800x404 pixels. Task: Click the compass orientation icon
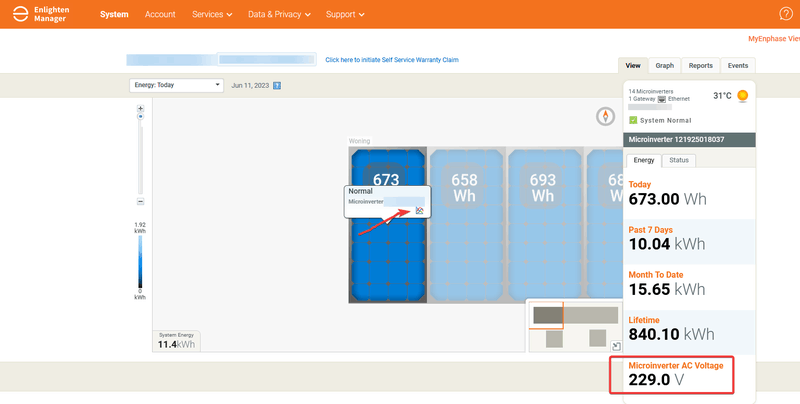(x=606, y=116)
